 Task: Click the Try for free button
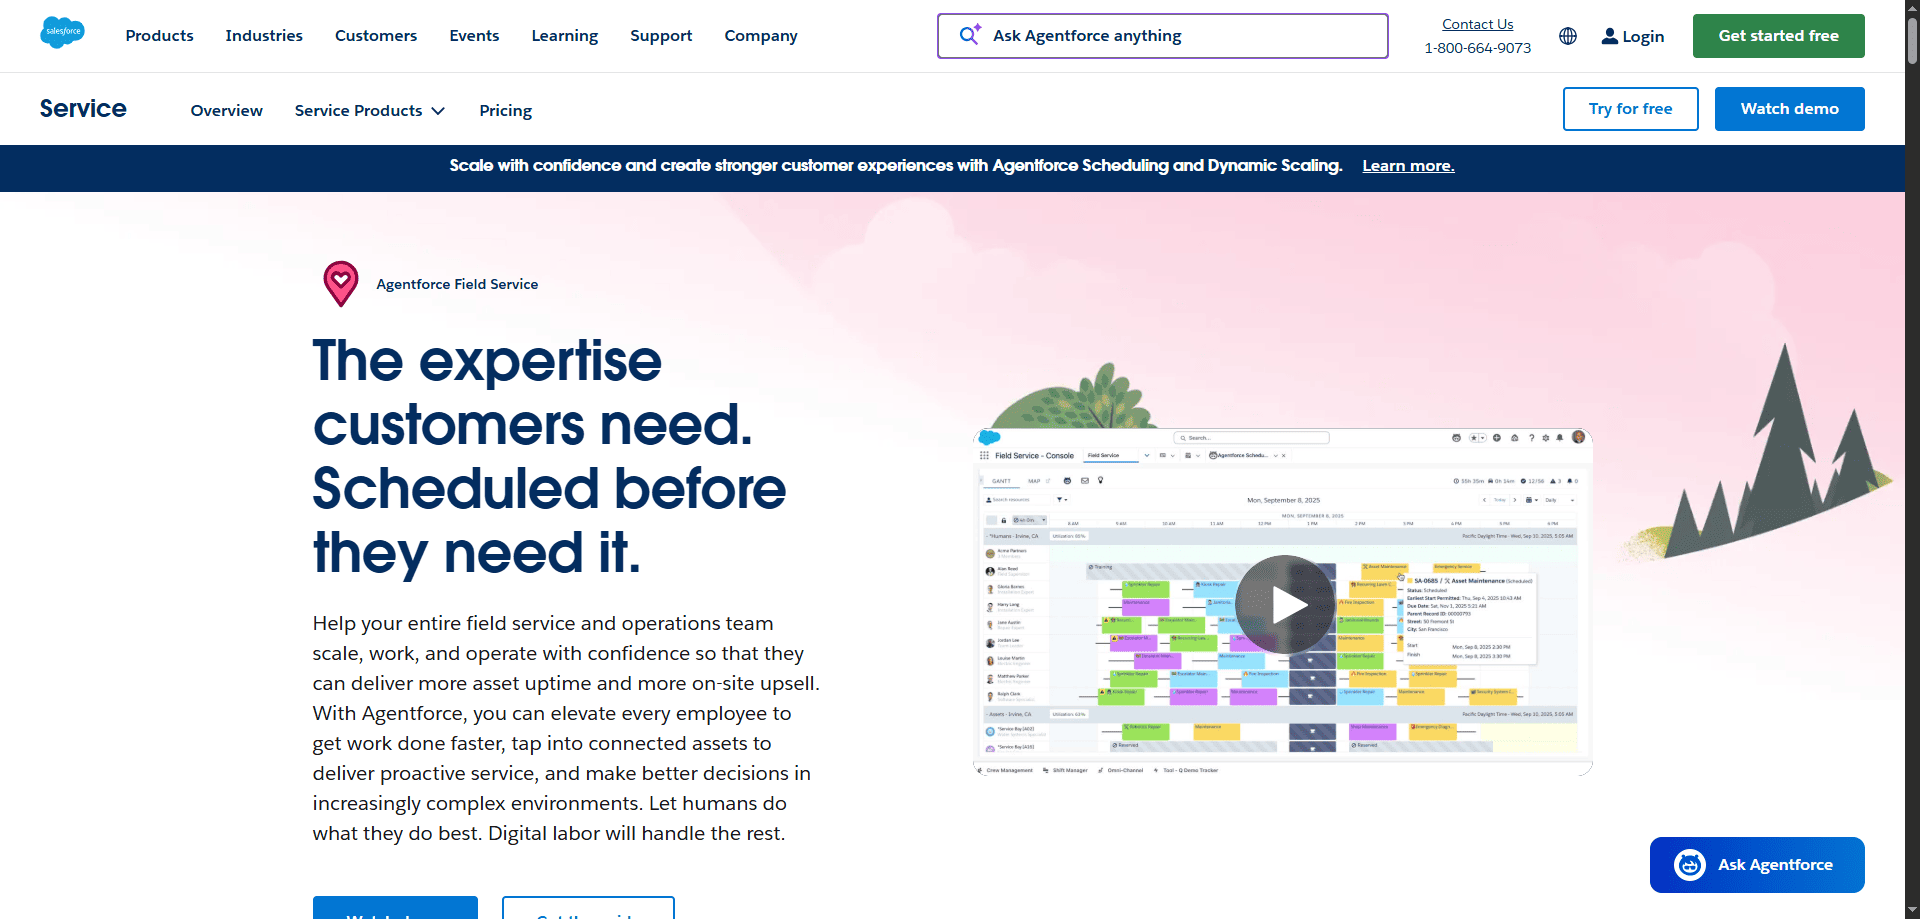click(x=1630, y=109)
